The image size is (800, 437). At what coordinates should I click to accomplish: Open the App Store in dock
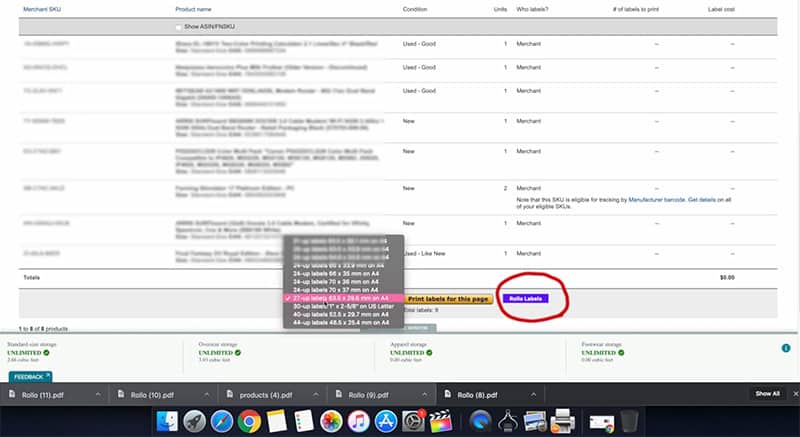click(386, 422)
